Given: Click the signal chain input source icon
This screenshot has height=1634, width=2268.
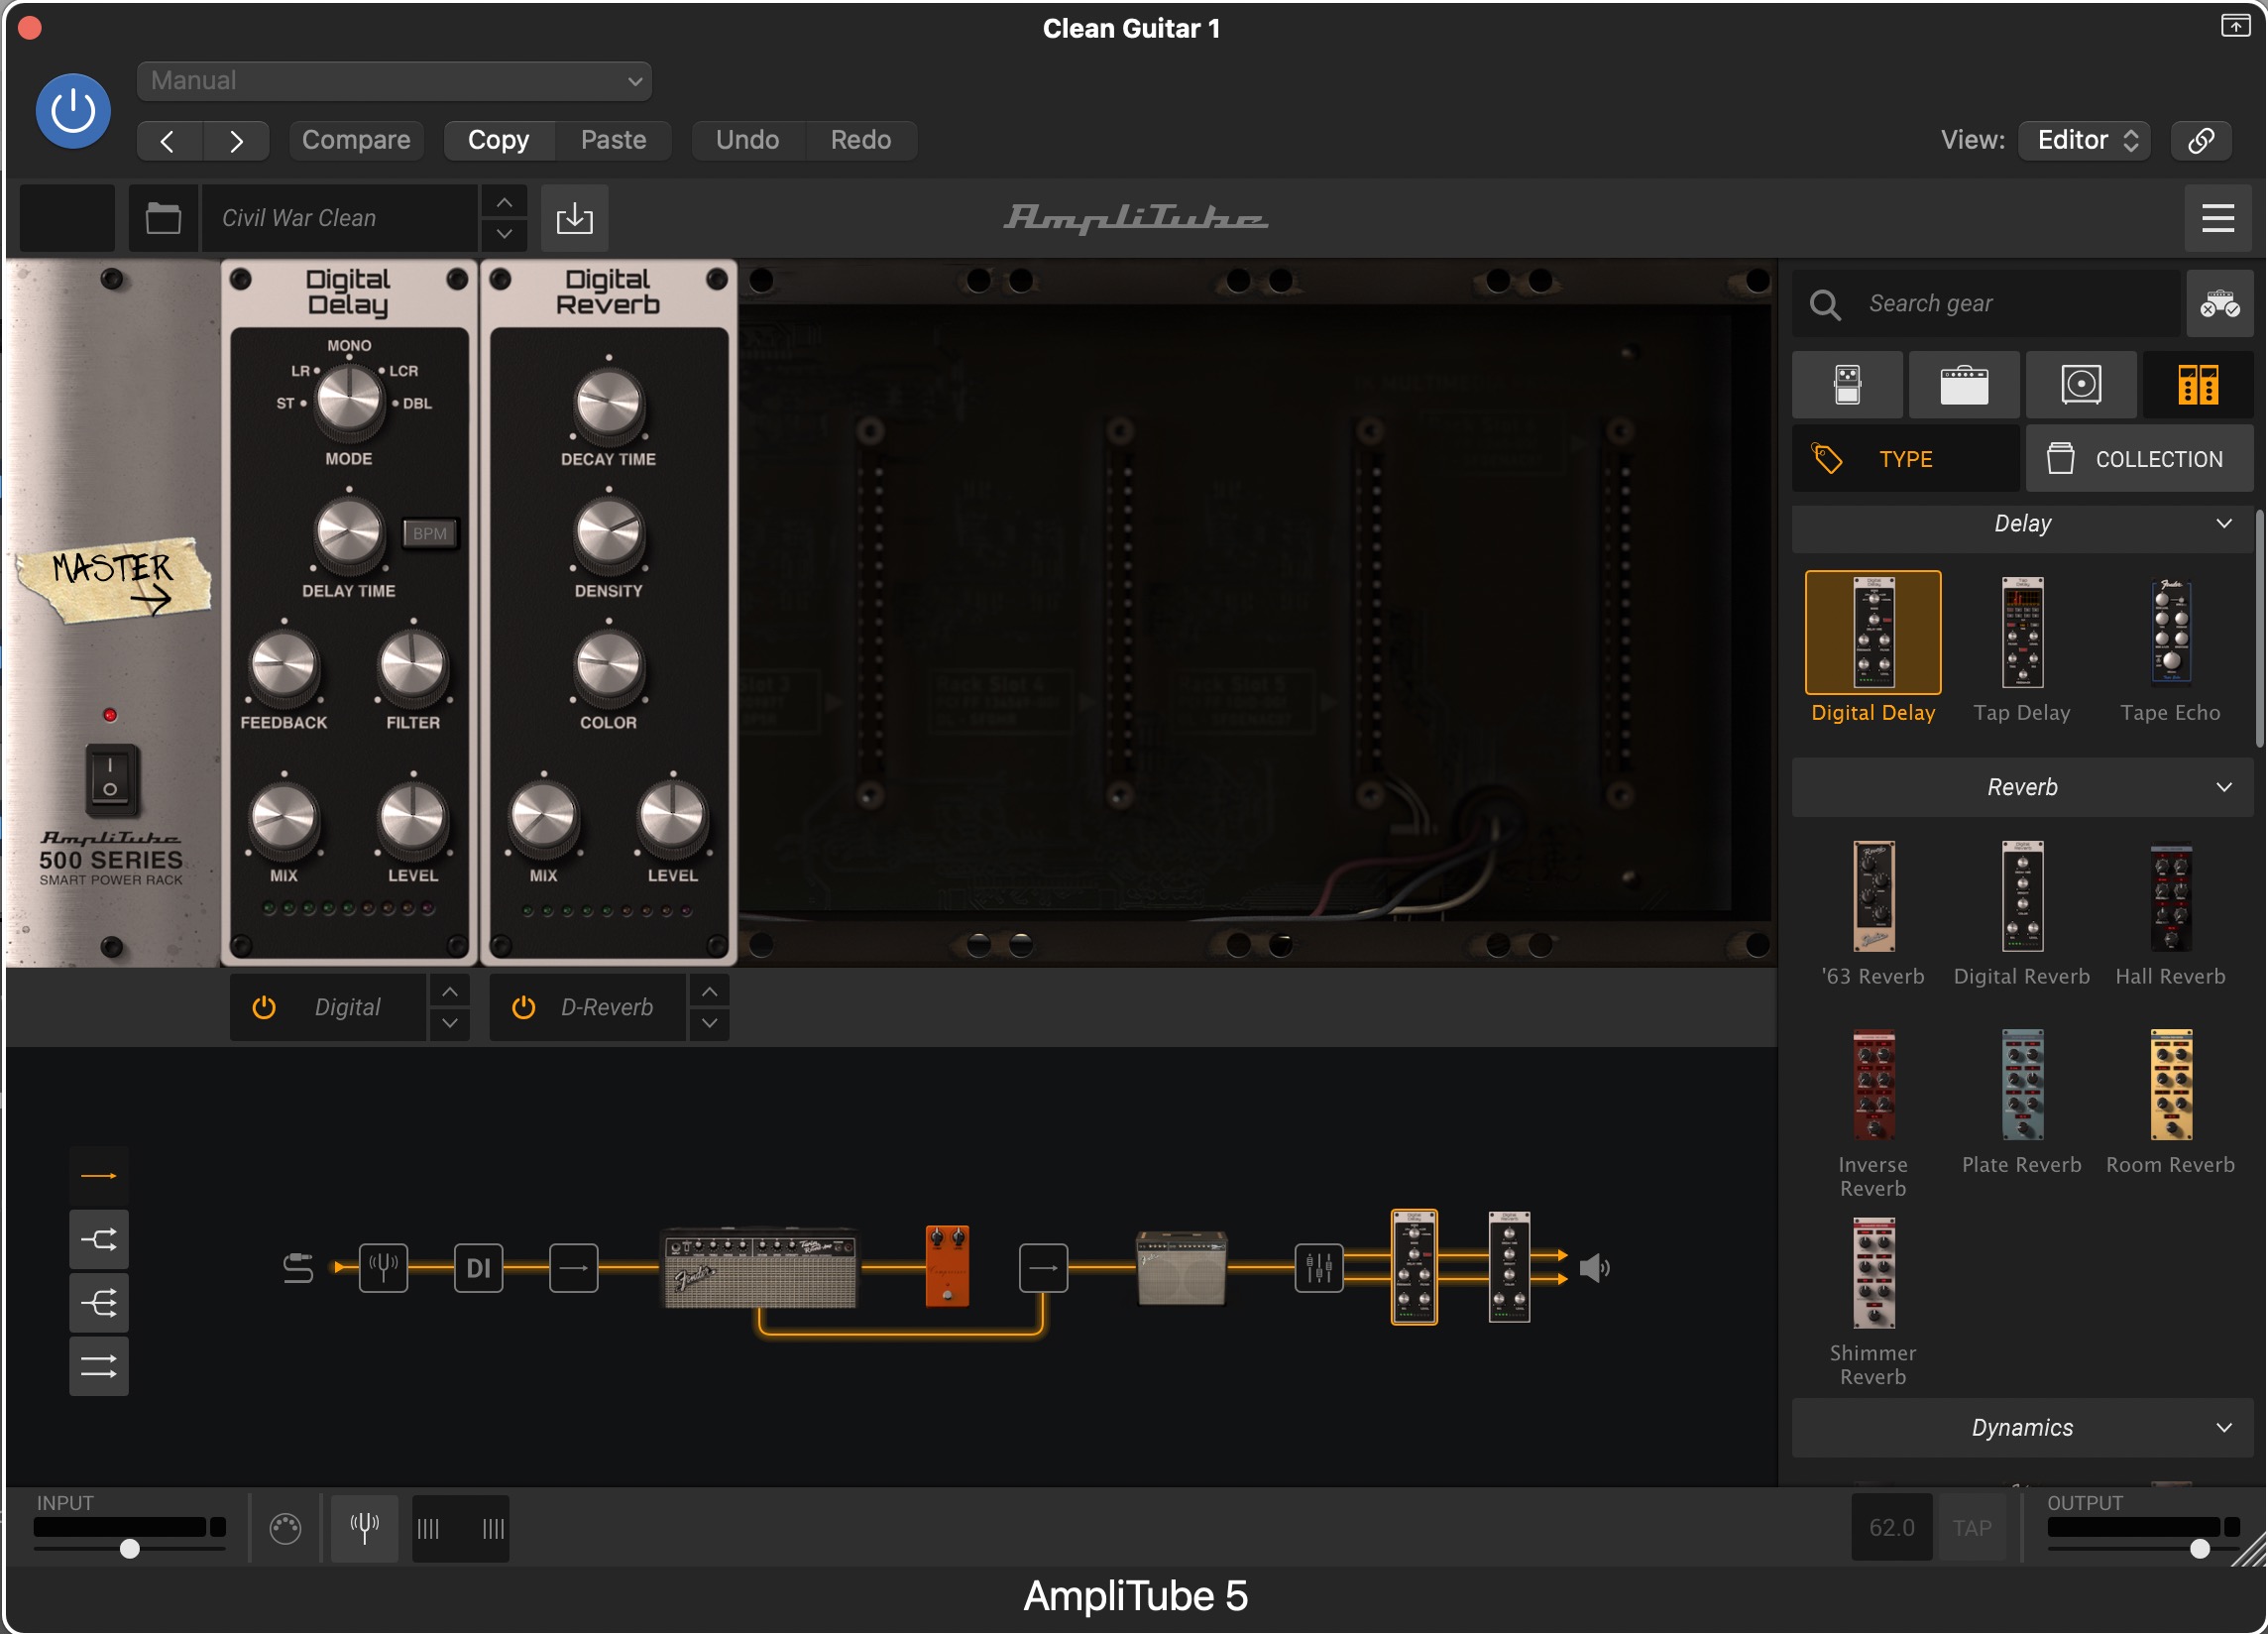Looking at the screenshot, I should (298, 1268).
